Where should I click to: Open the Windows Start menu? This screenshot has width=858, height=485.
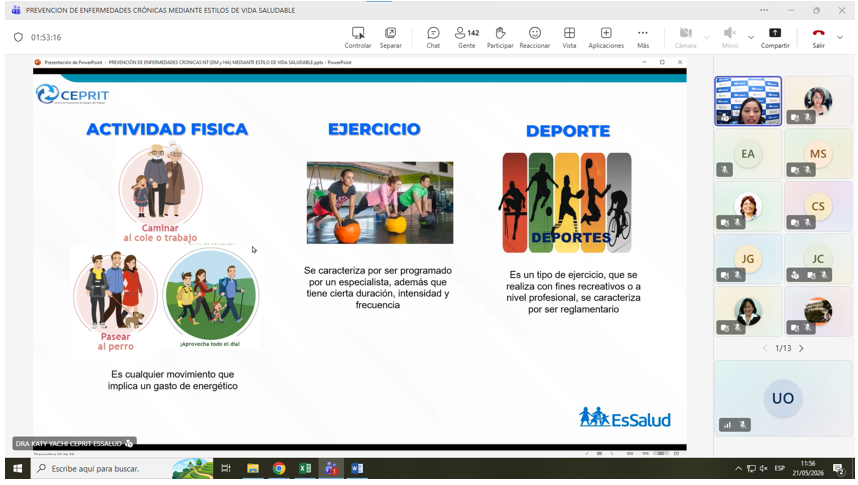[x=18, y=469]
